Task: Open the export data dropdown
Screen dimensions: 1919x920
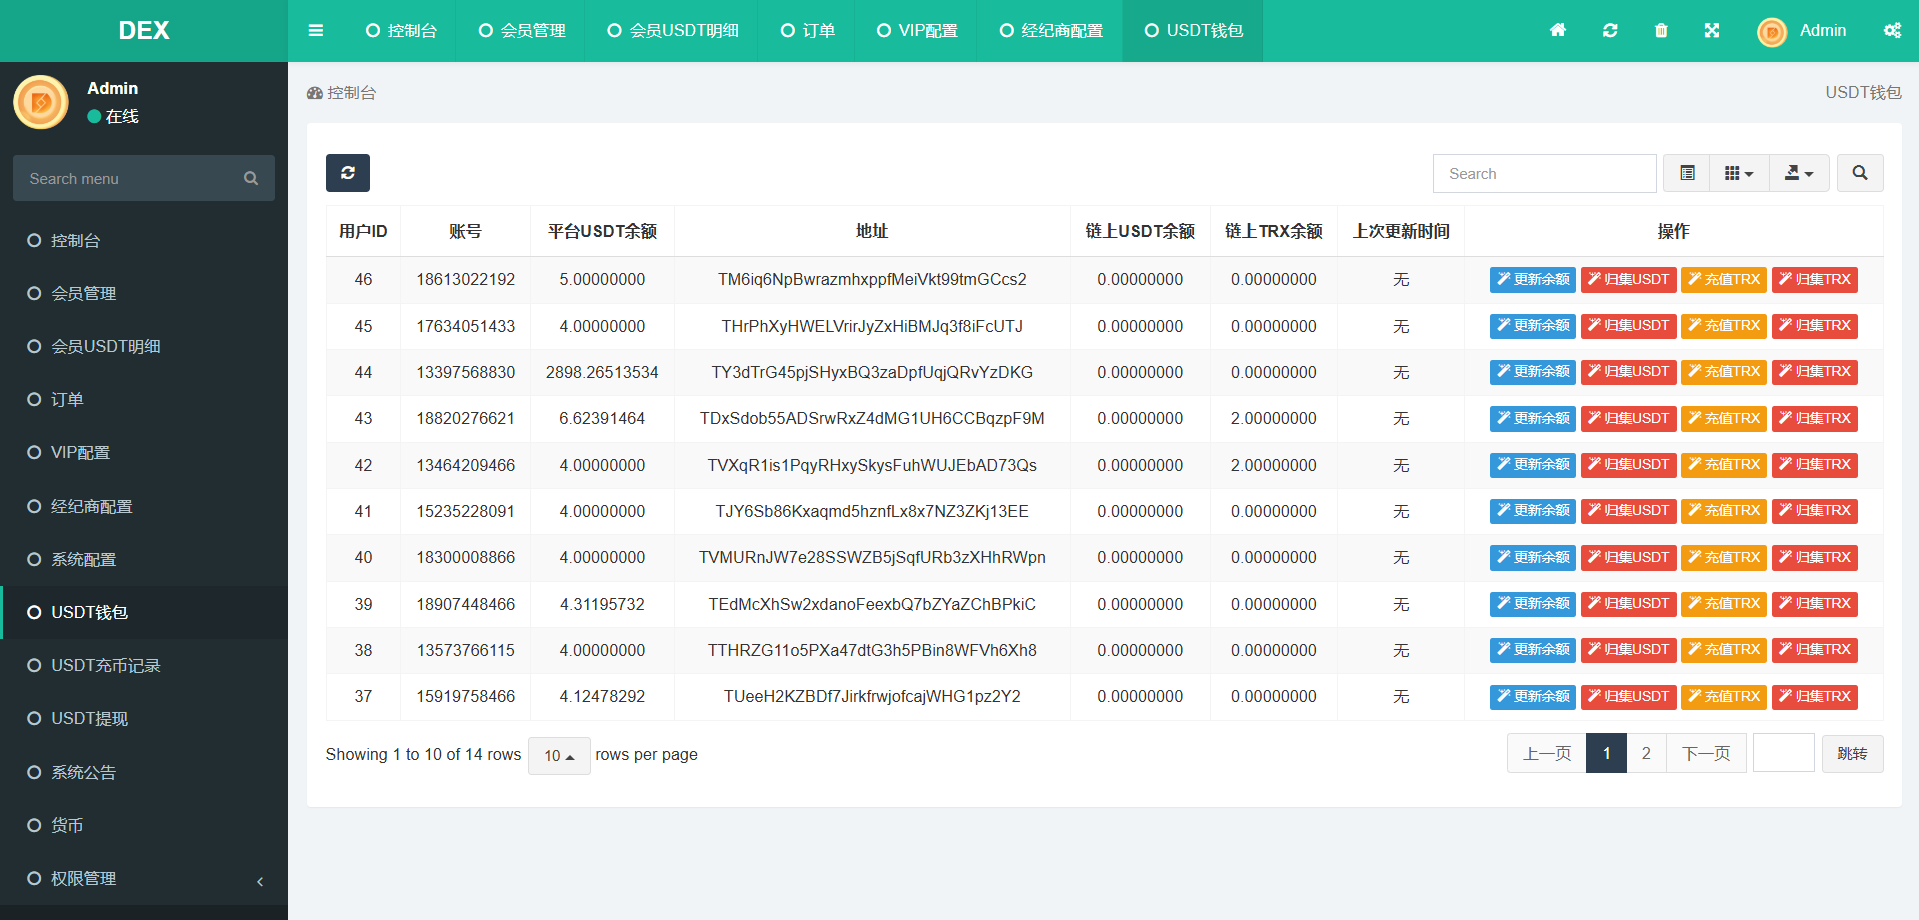Action: pos(1799,173)
